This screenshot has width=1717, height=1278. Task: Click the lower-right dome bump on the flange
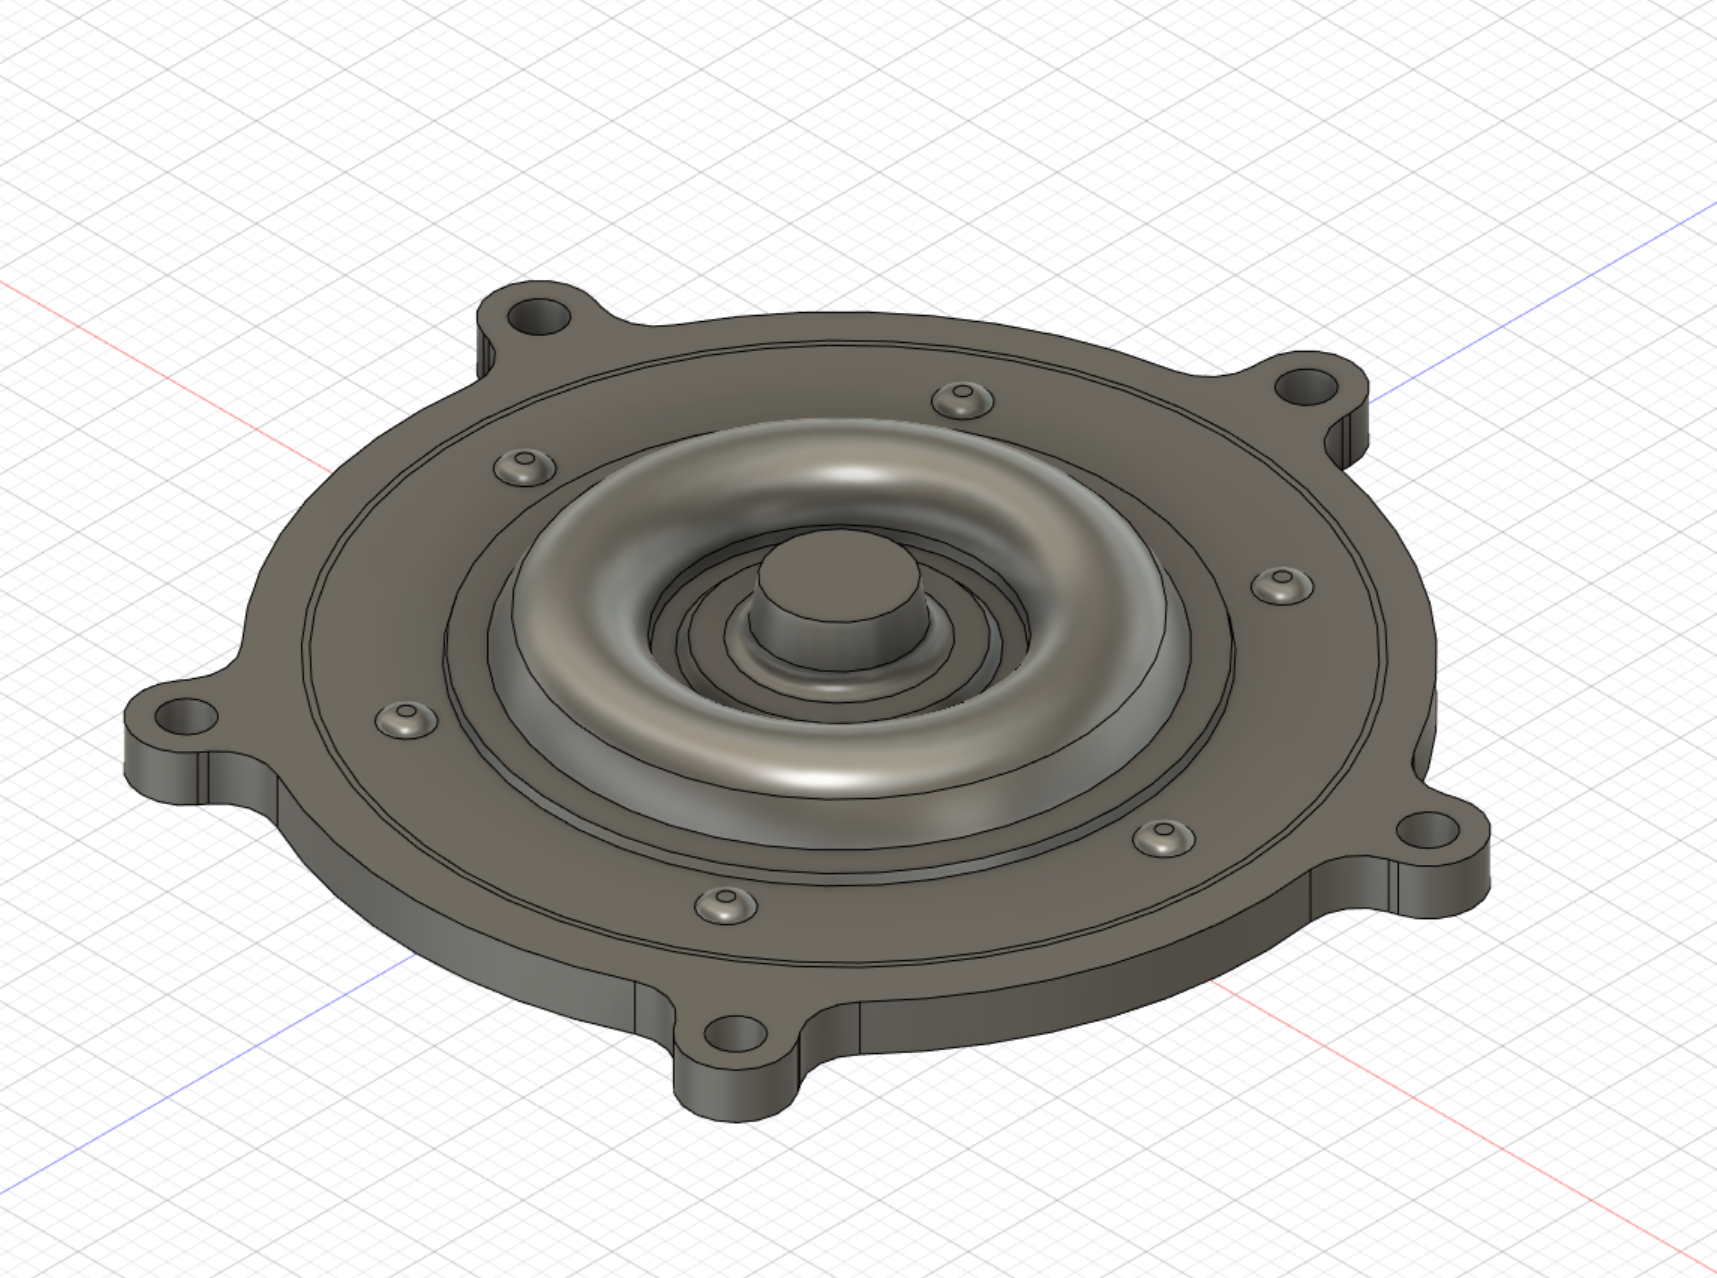tap(1164, 836)
